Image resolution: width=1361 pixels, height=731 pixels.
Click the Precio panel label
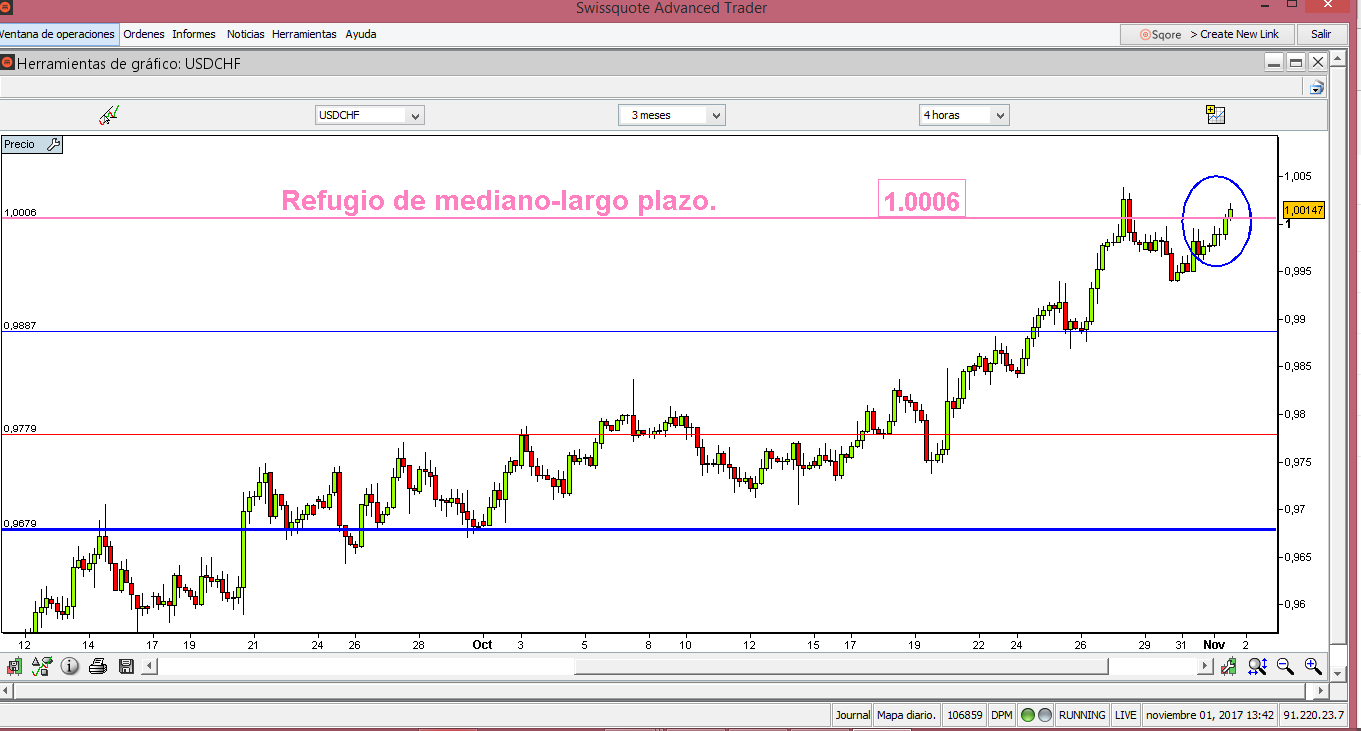[20, 144]
